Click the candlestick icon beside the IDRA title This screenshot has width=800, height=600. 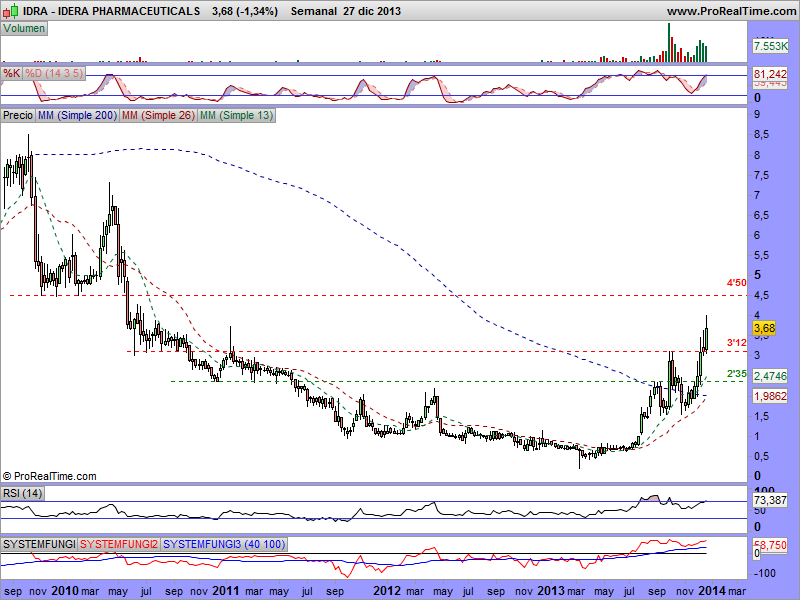click(x=11, y=10)
